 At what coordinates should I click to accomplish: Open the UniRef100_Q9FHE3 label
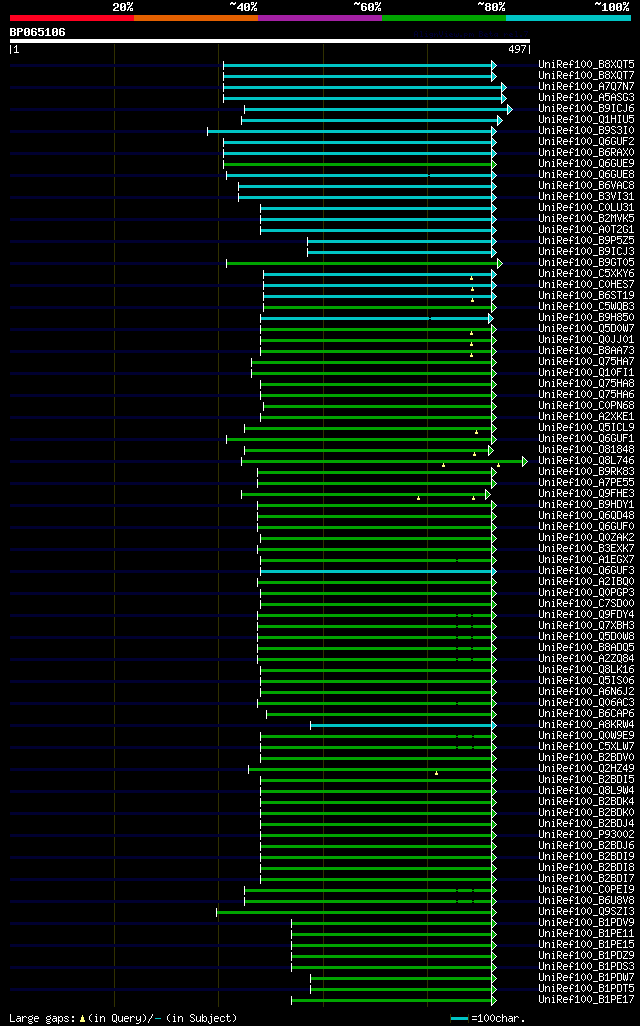pyautogui.click(x=586, y=493)
